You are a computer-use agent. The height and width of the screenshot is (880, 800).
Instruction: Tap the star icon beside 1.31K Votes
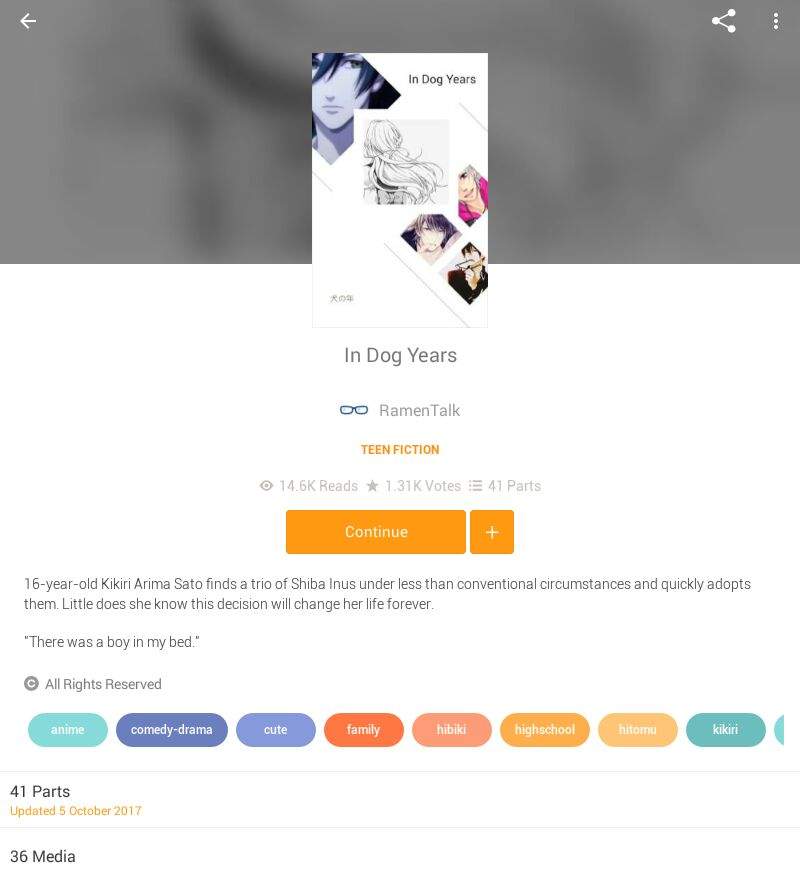(372, 485)
